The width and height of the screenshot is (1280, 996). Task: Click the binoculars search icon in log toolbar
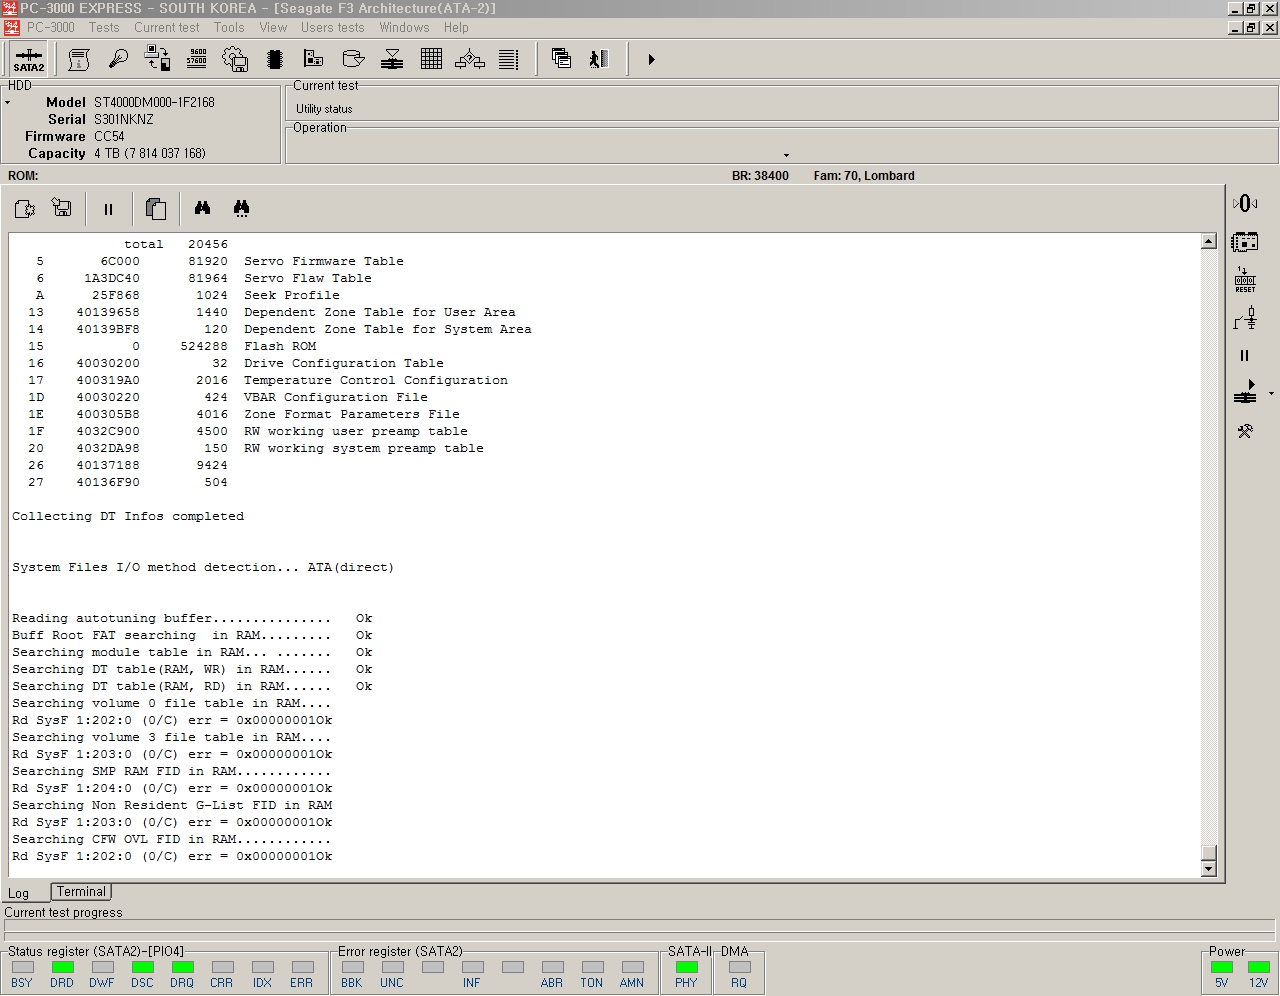pyautogui.click(x=203, y=208)
